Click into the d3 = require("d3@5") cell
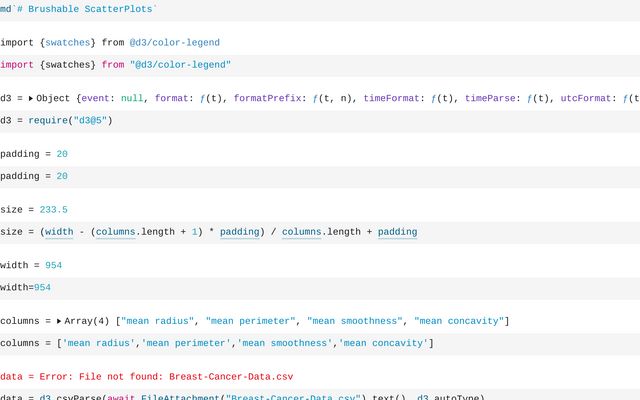The image size is (640, 400). click(x=300, y=120)
